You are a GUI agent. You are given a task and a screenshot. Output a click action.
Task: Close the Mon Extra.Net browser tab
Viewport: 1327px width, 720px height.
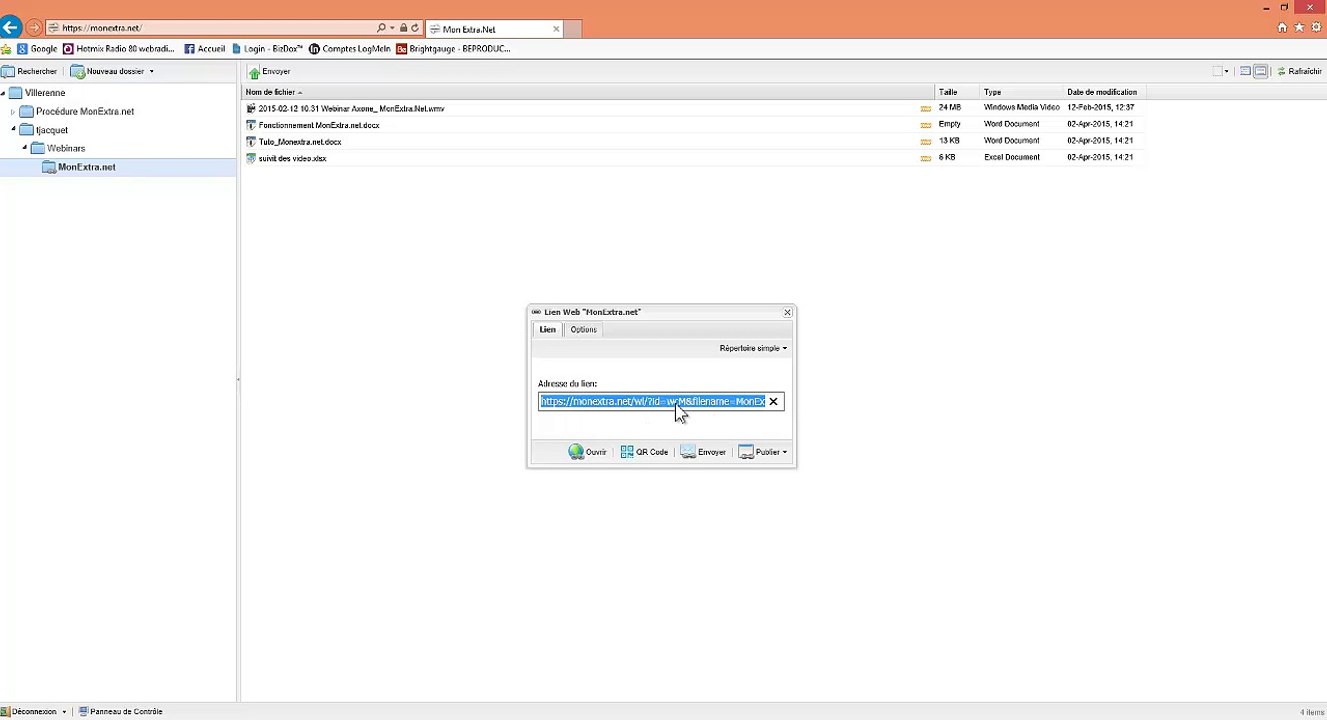556,29
